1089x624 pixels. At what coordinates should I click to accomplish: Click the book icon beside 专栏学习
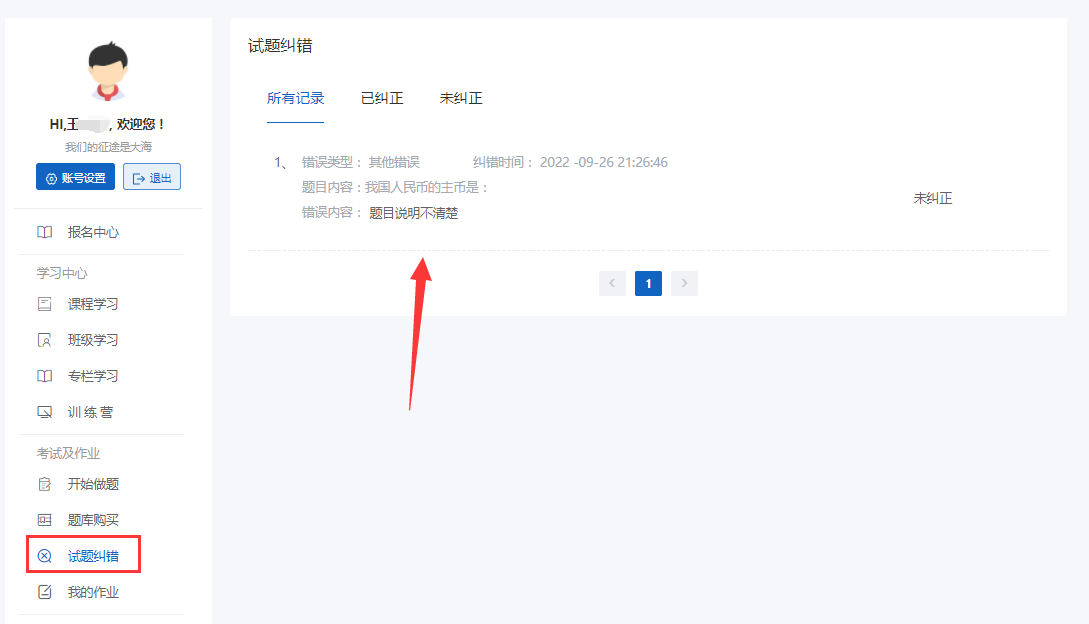click(44, 376)
